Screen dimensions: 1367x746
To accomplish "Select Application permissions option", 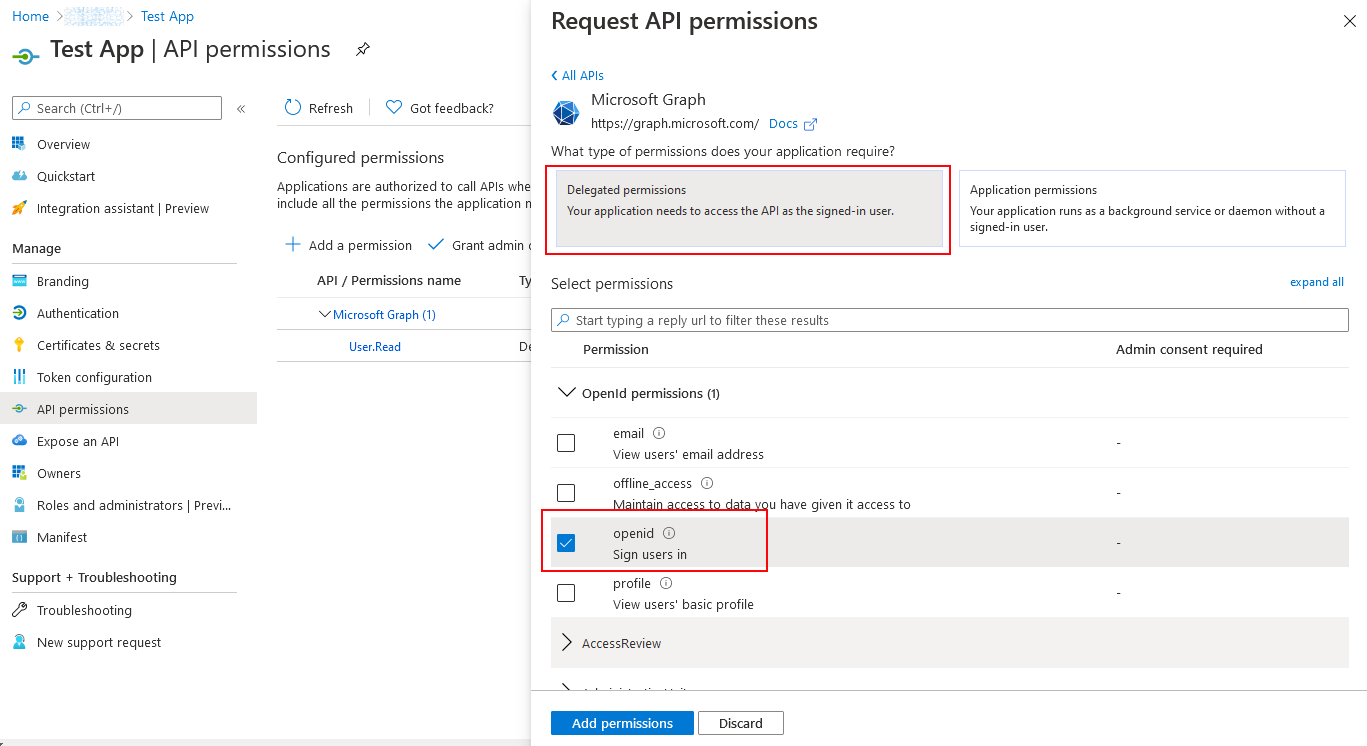I will (x=1152, y=208).
